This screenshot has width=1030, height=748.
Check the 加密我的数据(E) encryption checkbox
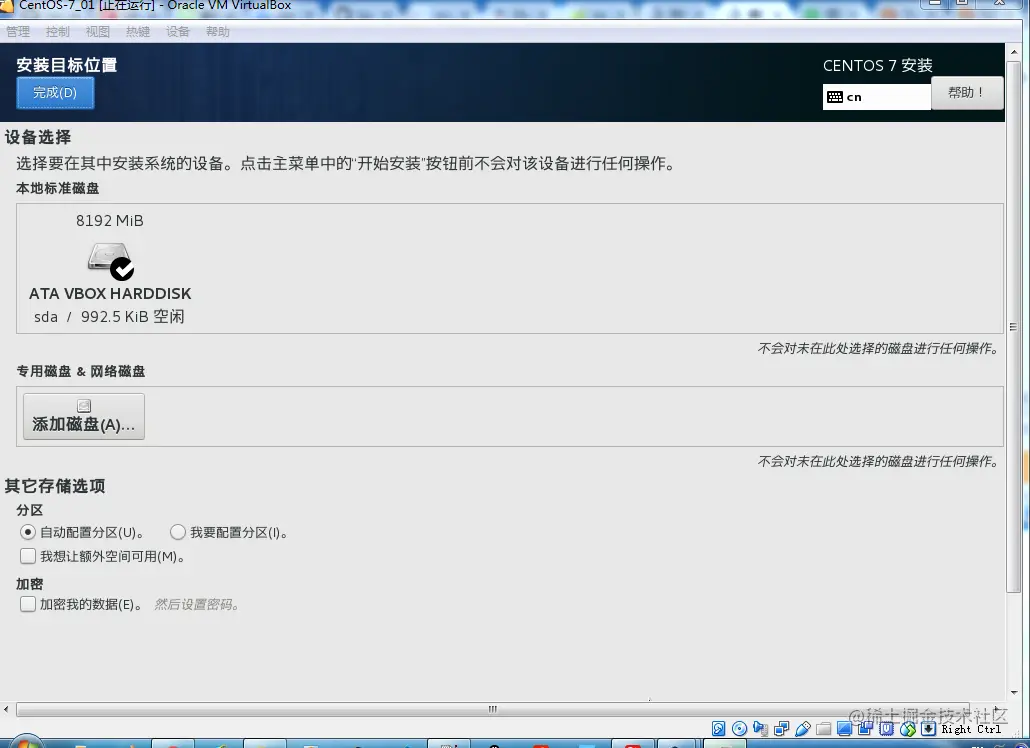[x=28, y=604]
